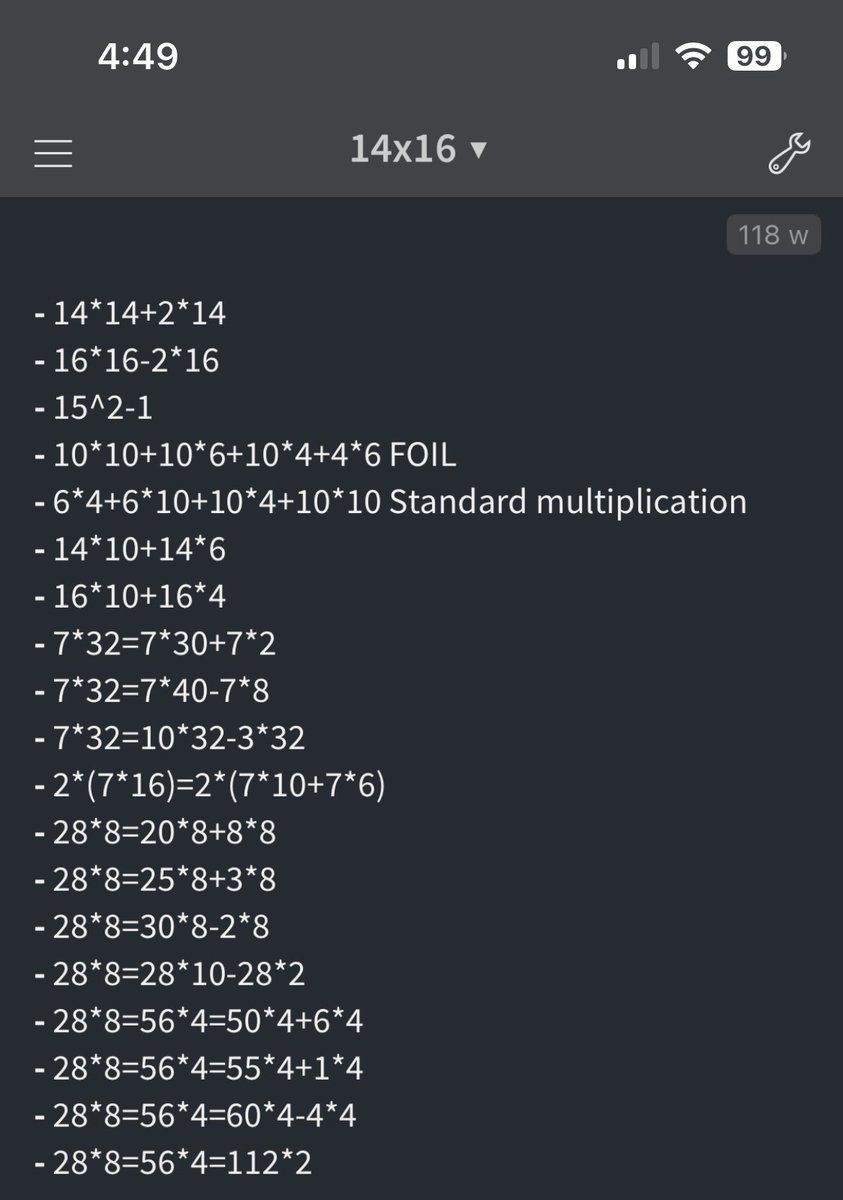This screenshot has width=843, height=1200.
Task: Expand the 14x16 title dropdown arrow
Action: tap(478, 151)
